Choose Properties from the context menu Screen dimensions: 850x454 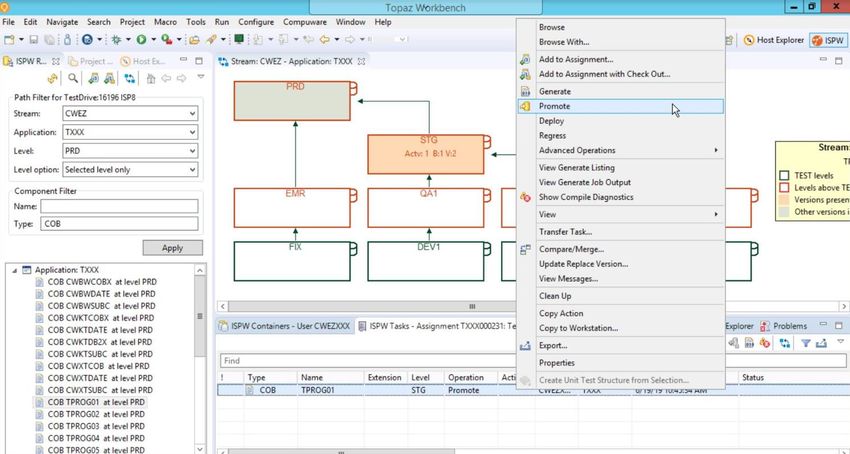point(621,363)
